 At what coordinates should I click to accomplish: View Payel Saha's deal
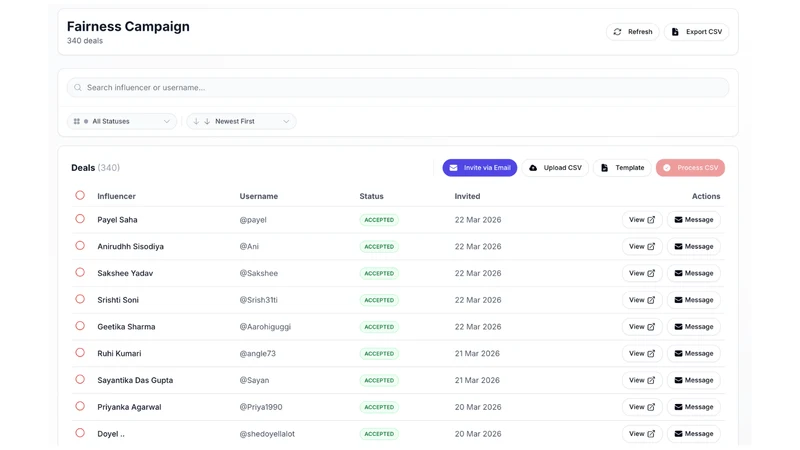click(642, 220)
